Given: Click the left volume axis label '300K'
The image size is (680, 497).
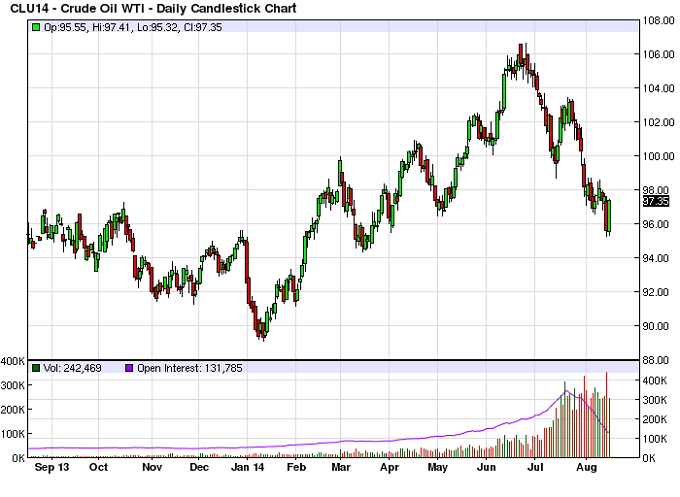Looking at the screenshot, I should [13, 385].
